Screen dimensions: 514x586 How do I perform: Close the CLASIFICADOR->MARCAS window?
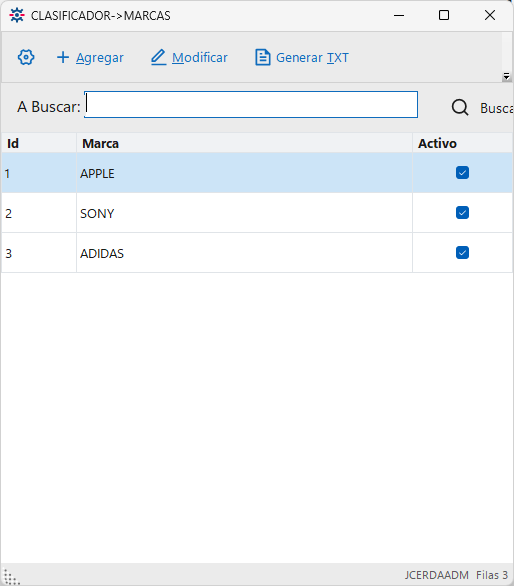point(490,15)
